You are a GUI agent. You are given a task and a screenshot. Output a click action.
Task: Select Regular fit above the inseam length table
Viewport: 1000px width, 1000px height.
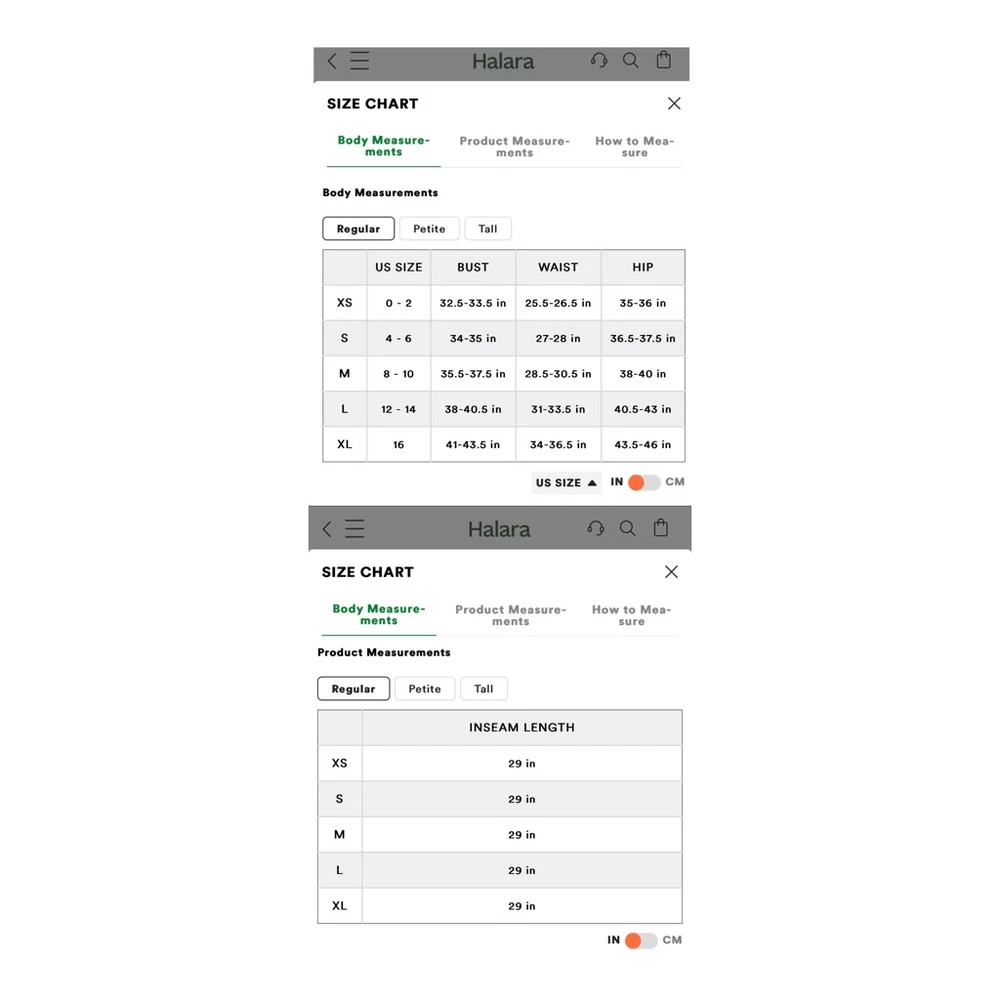pyautogui.click(x=353, y=689)
